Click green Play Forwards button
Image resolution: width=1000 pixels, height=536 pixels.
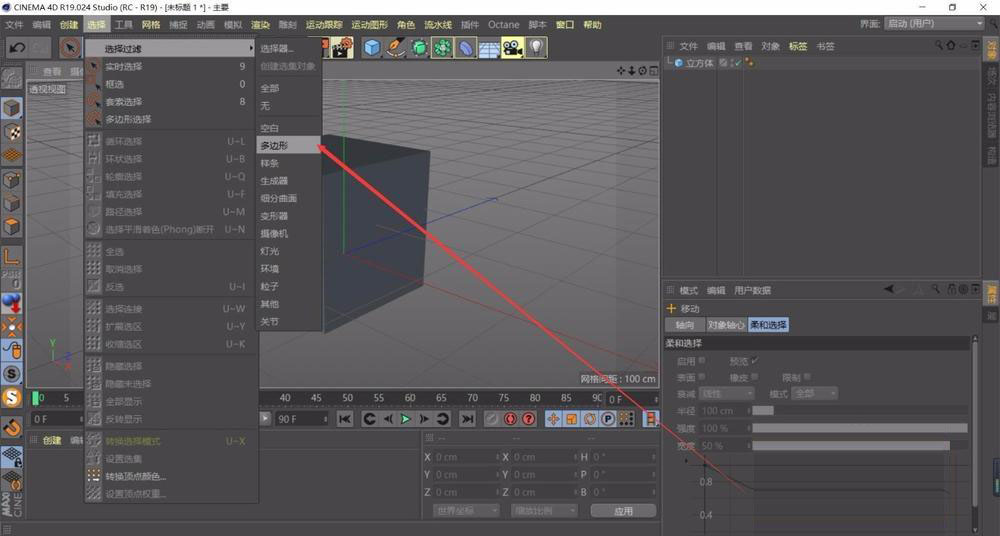[x=406, y=419]
